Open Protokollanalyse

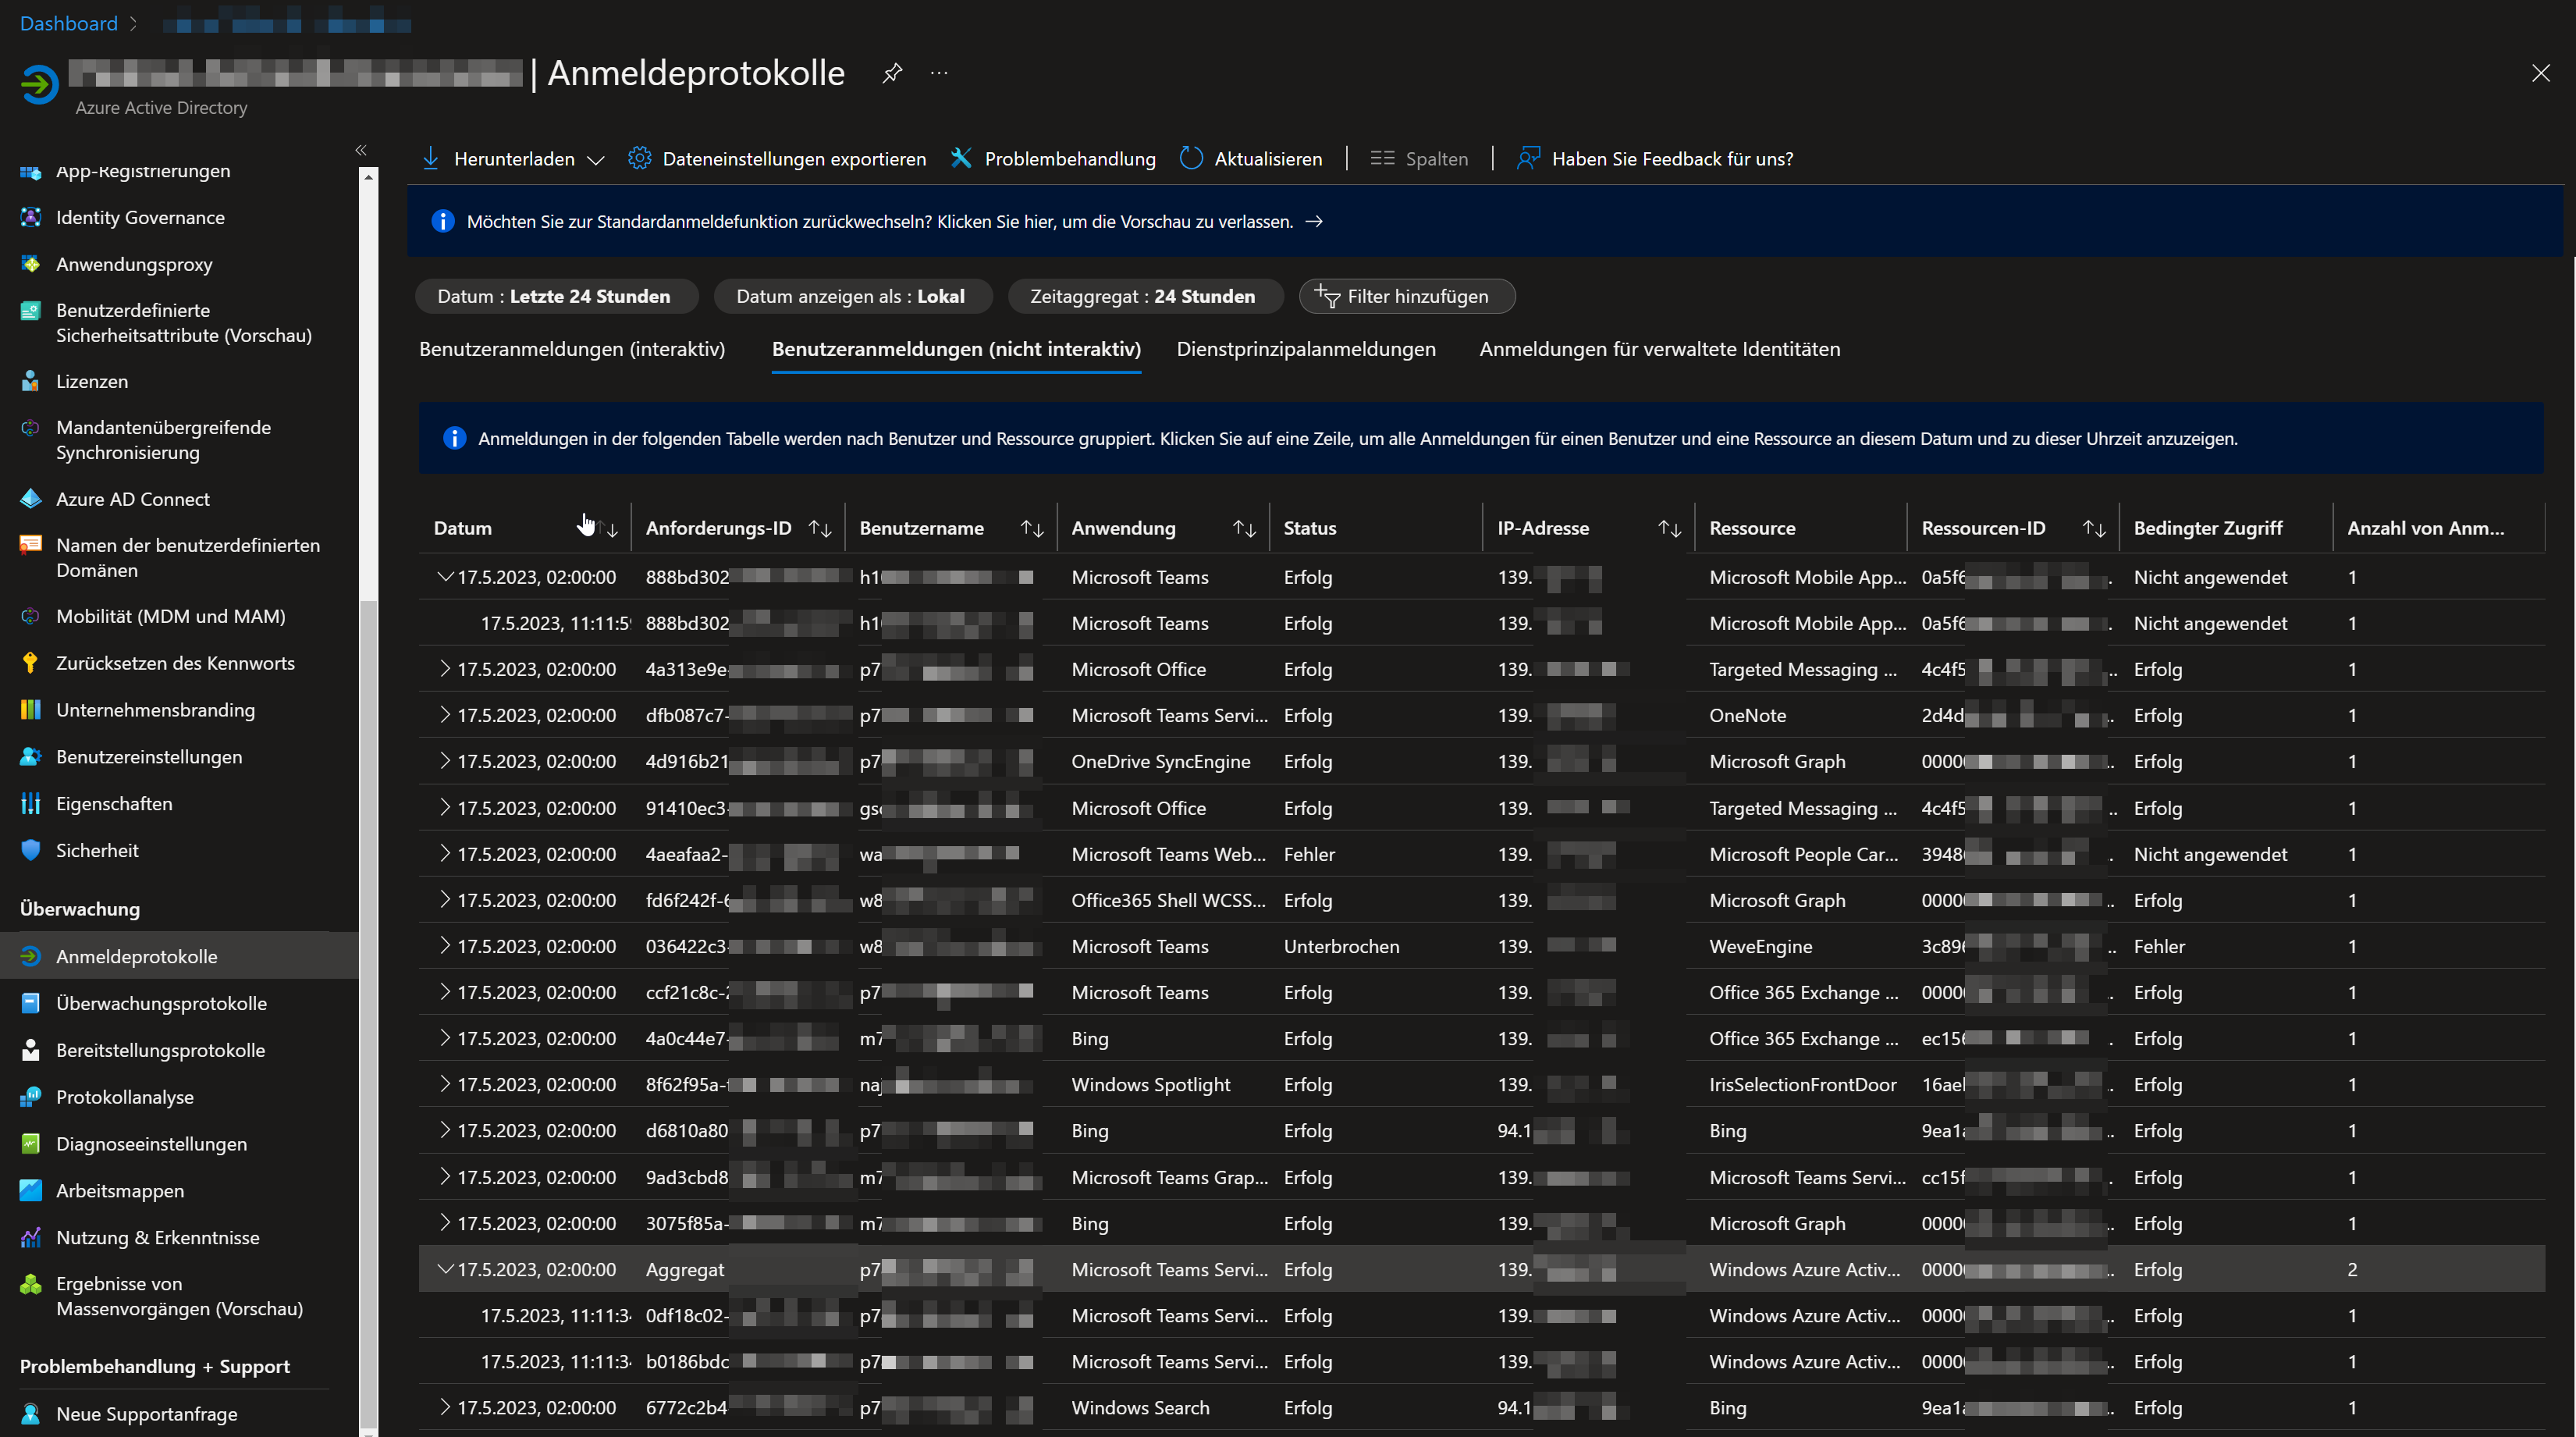tap(125, 1097)
